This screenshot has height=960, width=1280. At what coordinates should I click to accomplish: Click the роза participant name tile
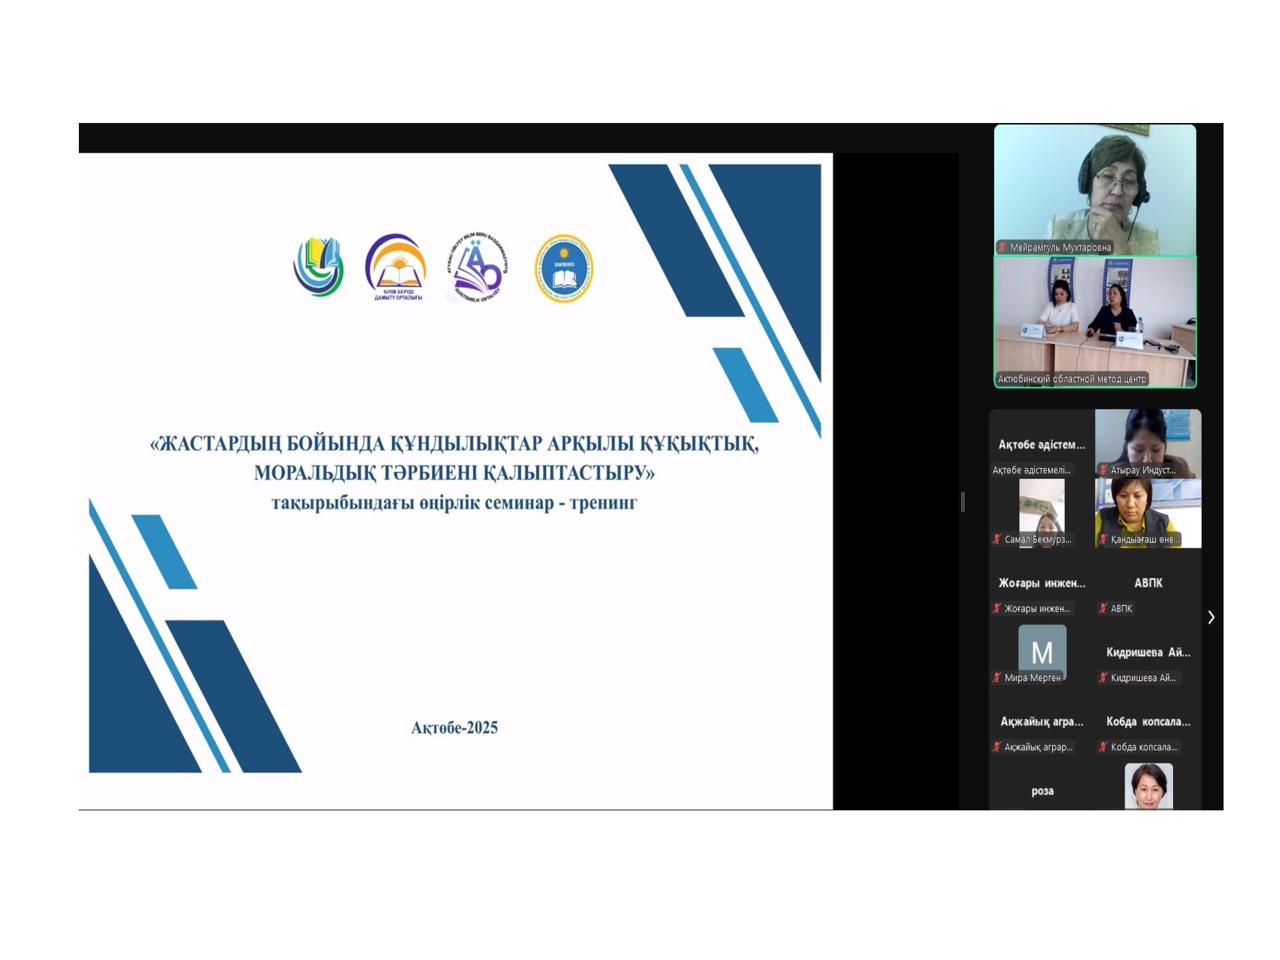click(1042, 790)
